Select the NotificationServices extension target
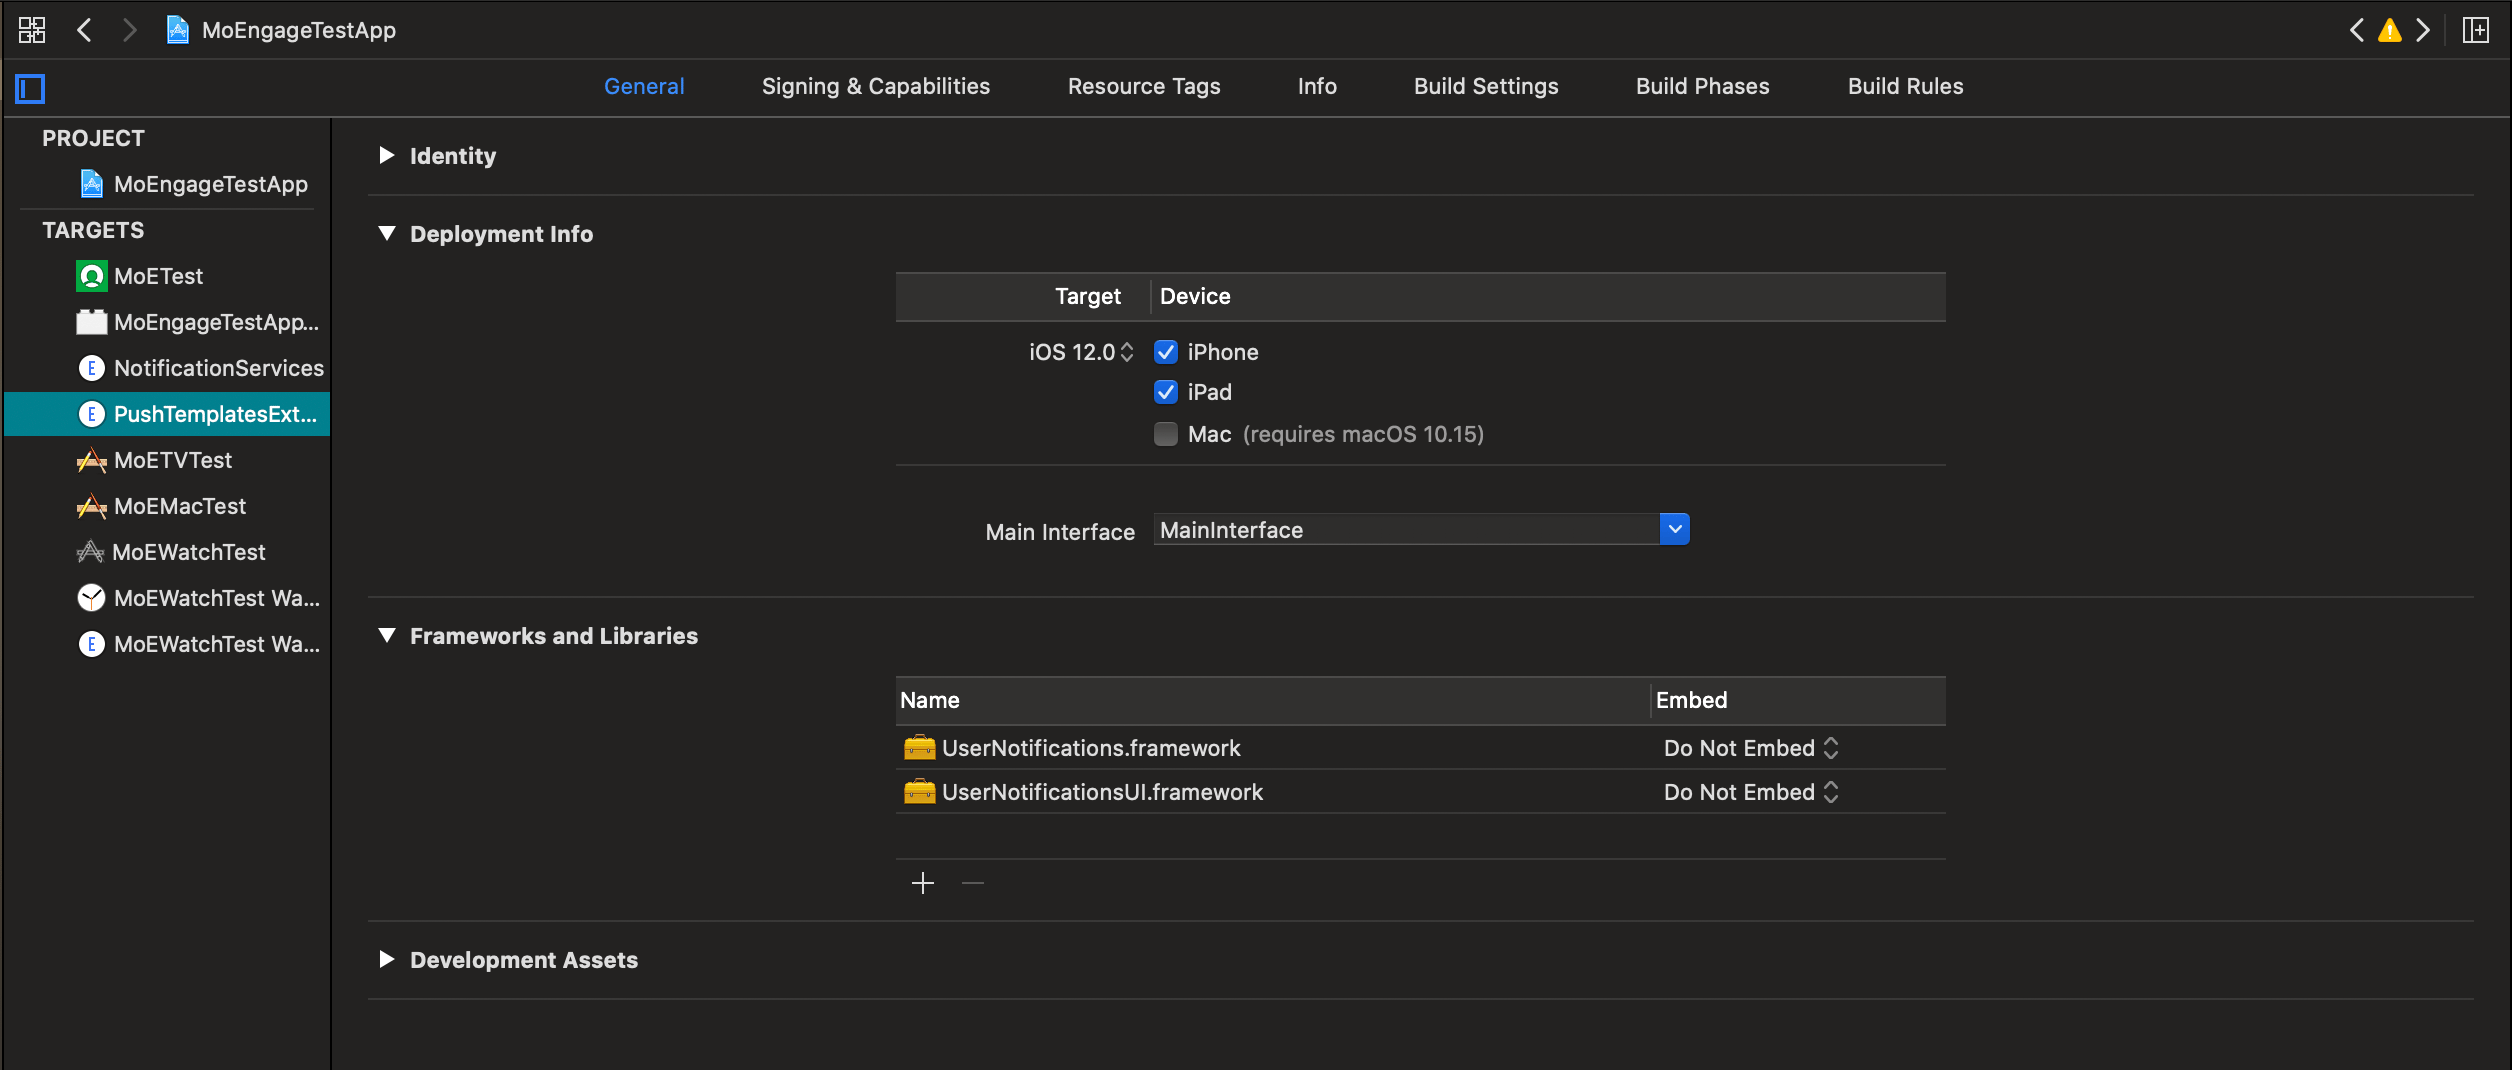The width and height of the screenshot is (2512, 1070). coord(200,368)
